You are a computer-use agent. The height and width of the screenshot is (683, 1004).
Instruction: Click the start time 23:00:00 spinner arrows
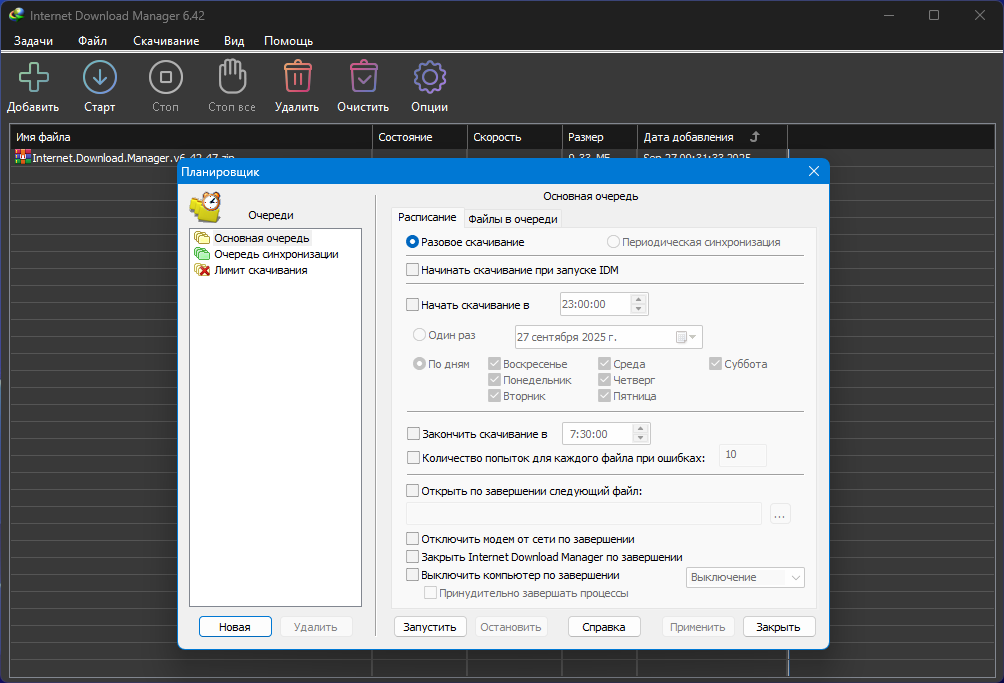(640, 304)
